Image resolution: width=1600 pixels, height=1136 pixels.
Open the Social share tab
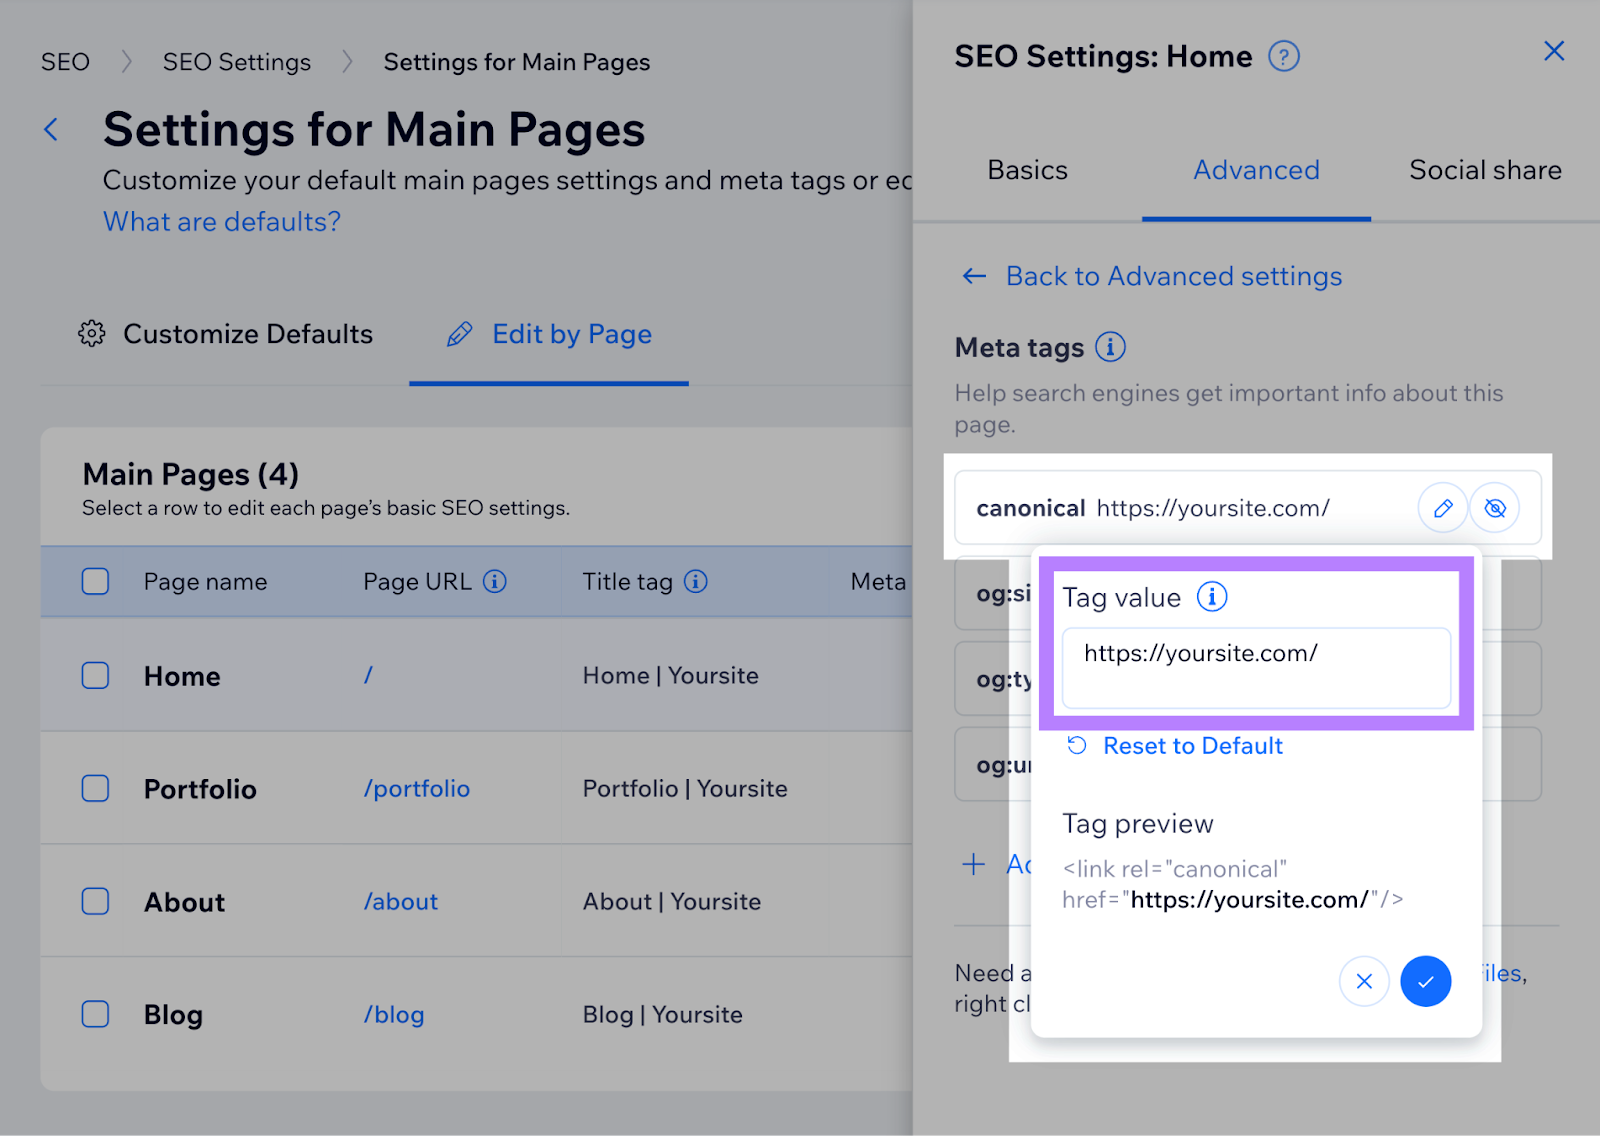(1485, 170)
